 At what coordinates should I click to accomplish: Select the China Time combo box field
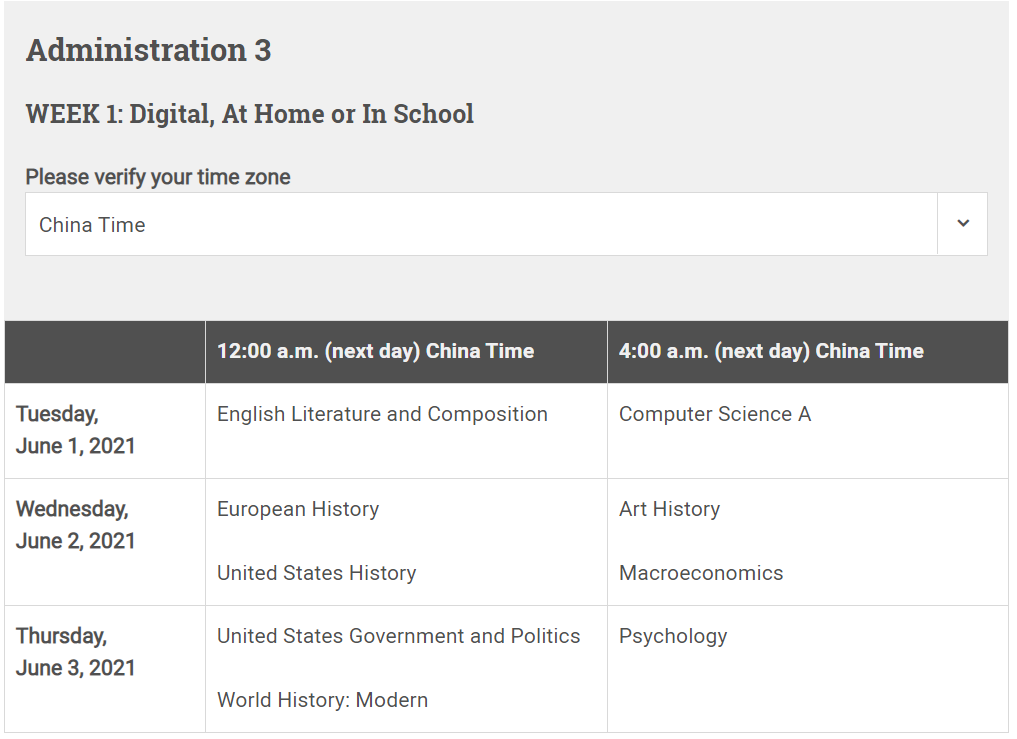(x=507, y=224)
